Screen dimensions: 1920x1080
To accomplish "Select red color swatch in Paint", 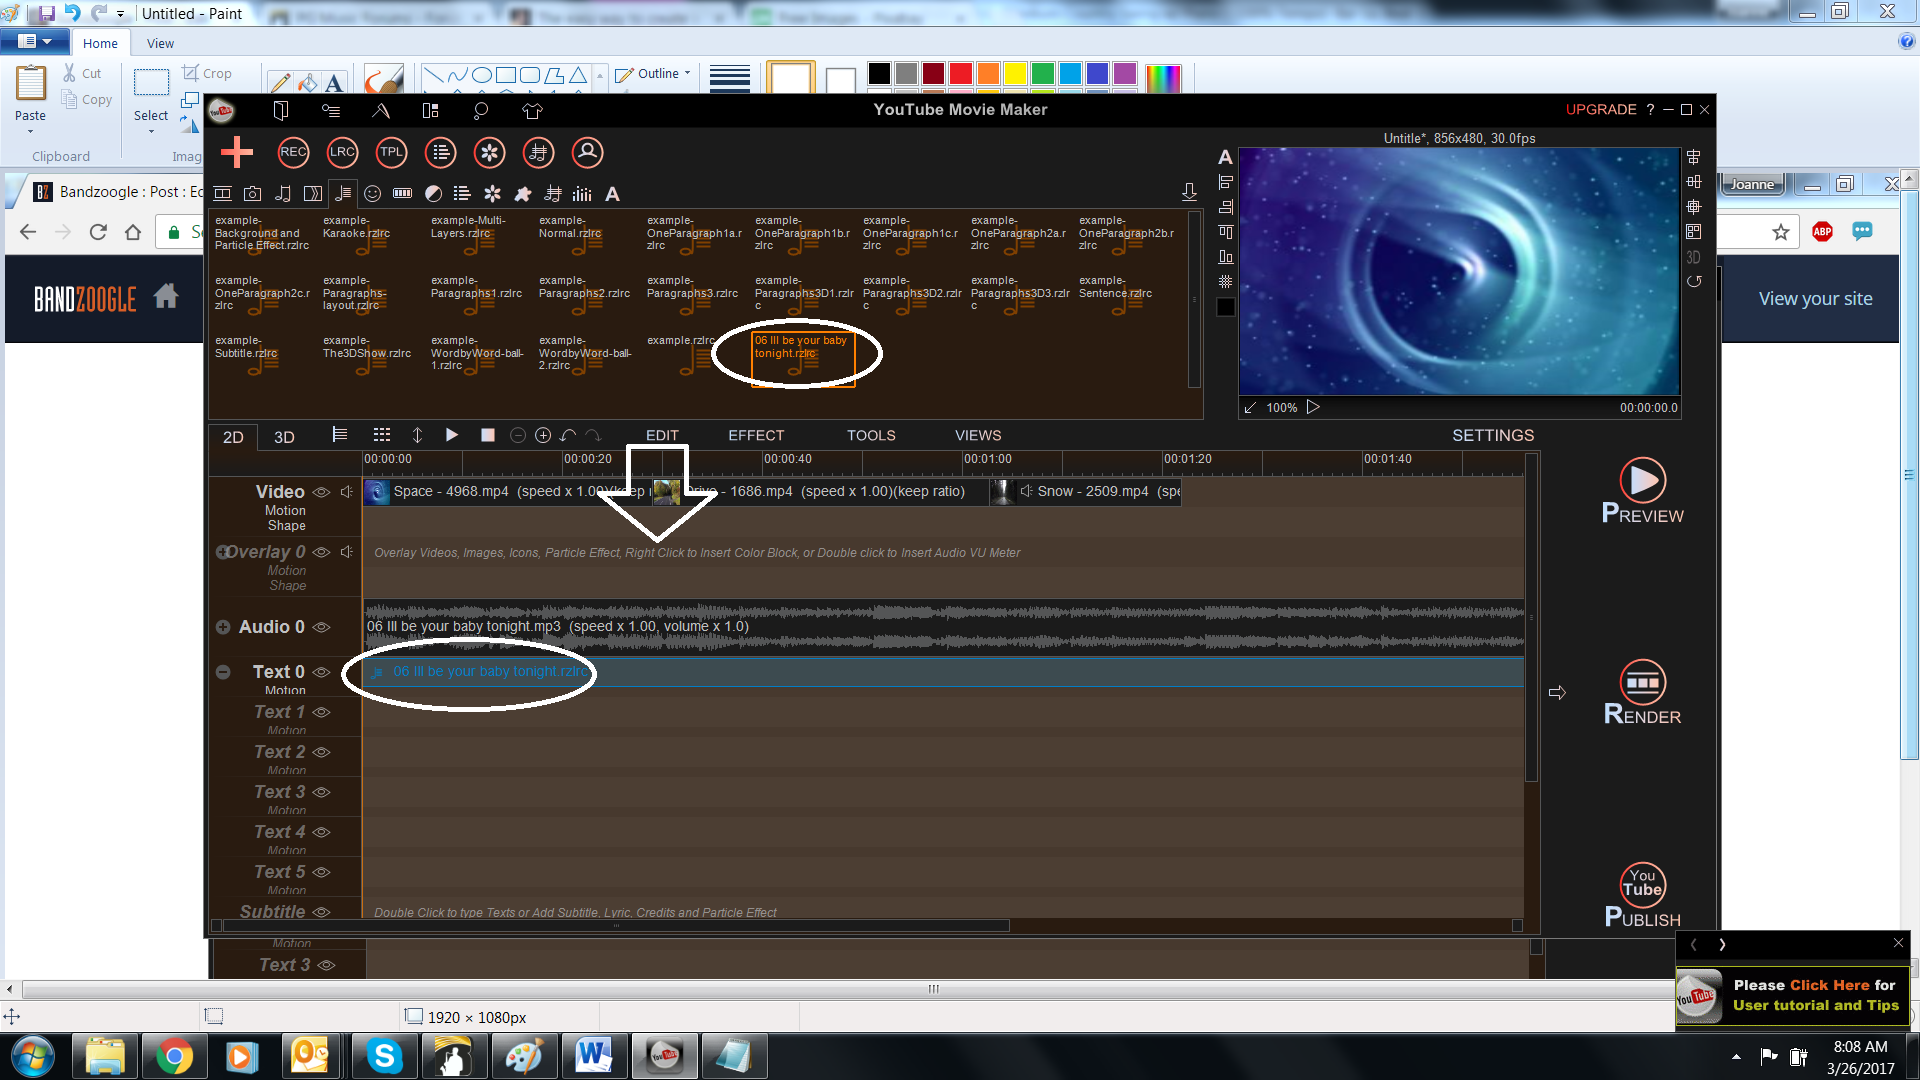I will (961, 73).
